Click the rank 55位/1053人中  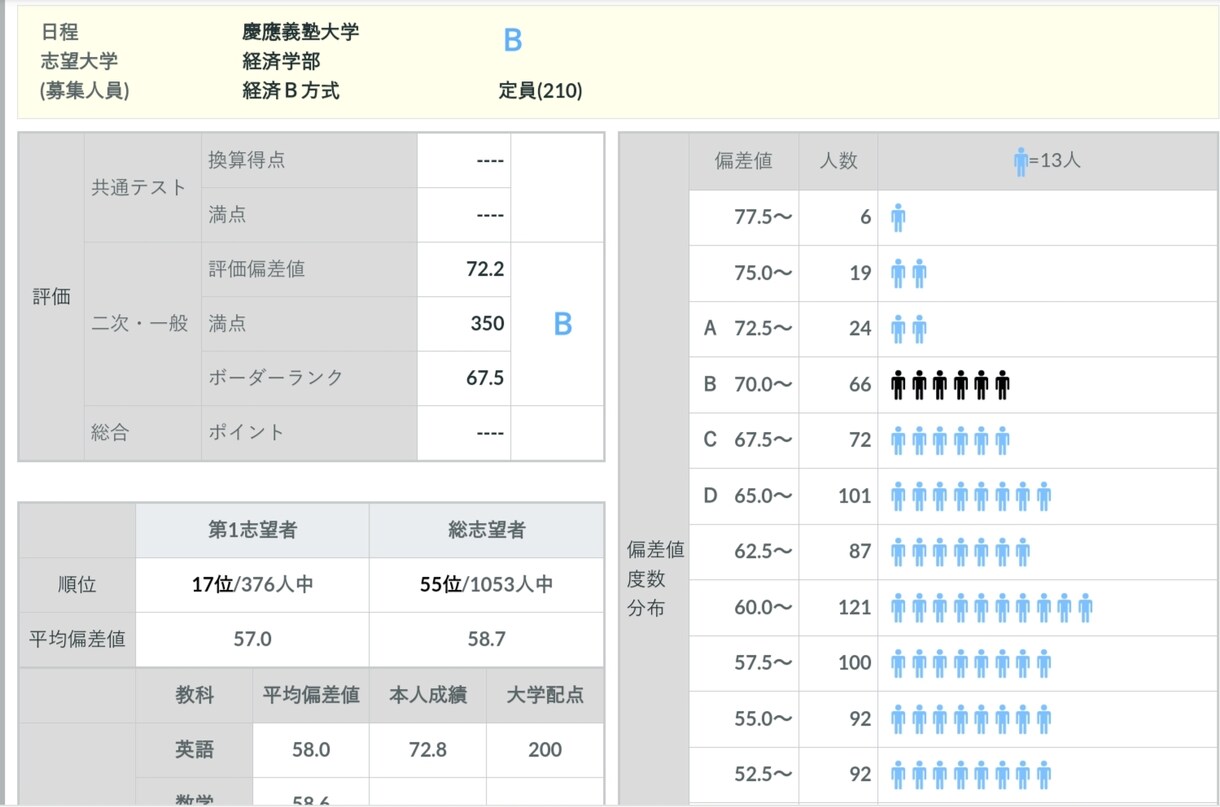[x=487, y=585]
